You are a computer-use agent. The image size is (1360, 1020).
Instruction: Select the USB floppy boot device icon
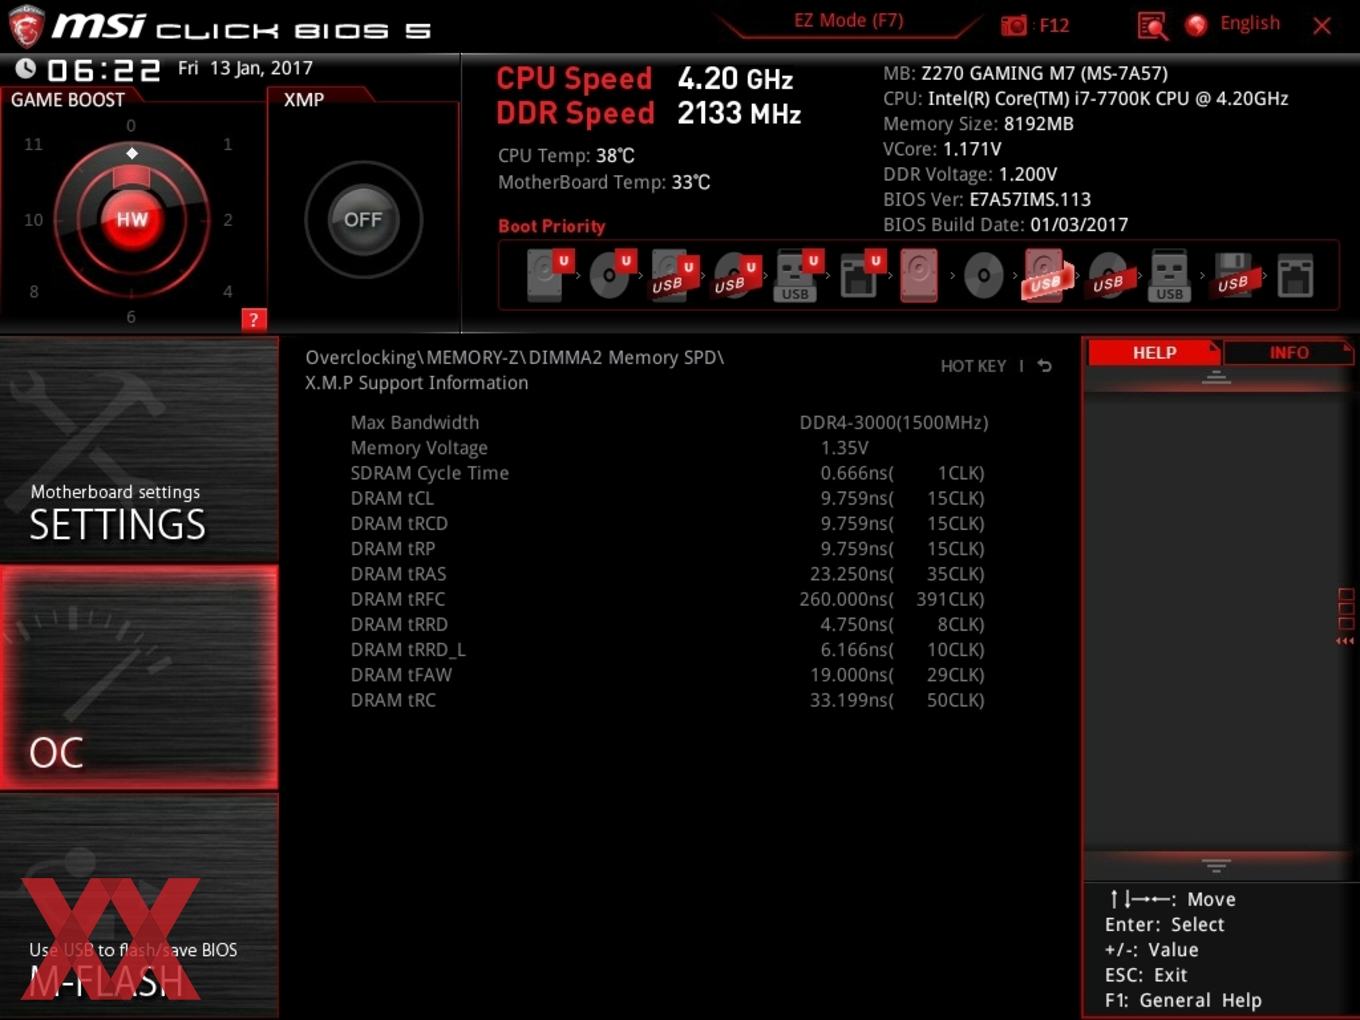(1233, 275)
